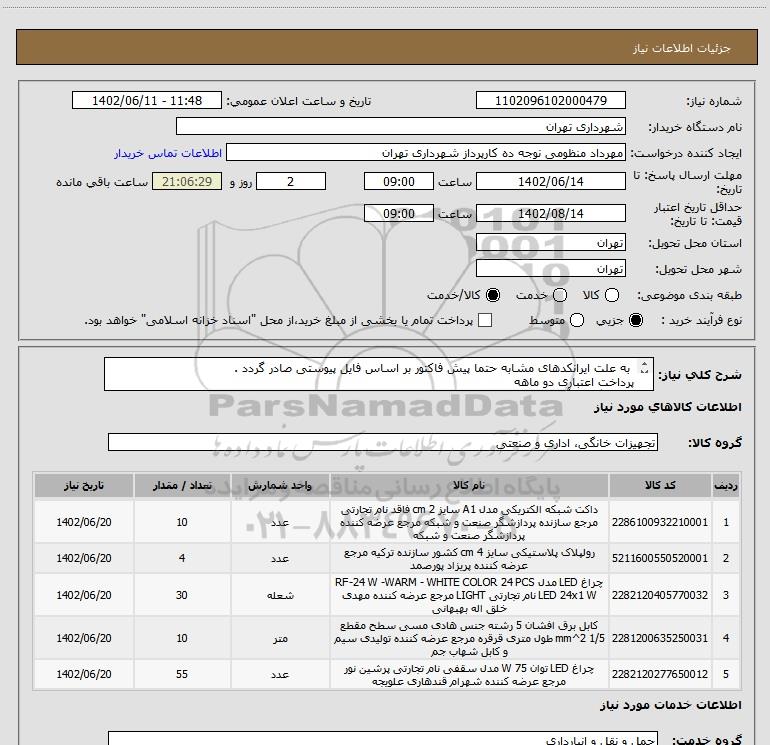The height and width of the screenshot is (745, 770).
Task: Click the unit شعله in row 3
Action: point(280,596)
